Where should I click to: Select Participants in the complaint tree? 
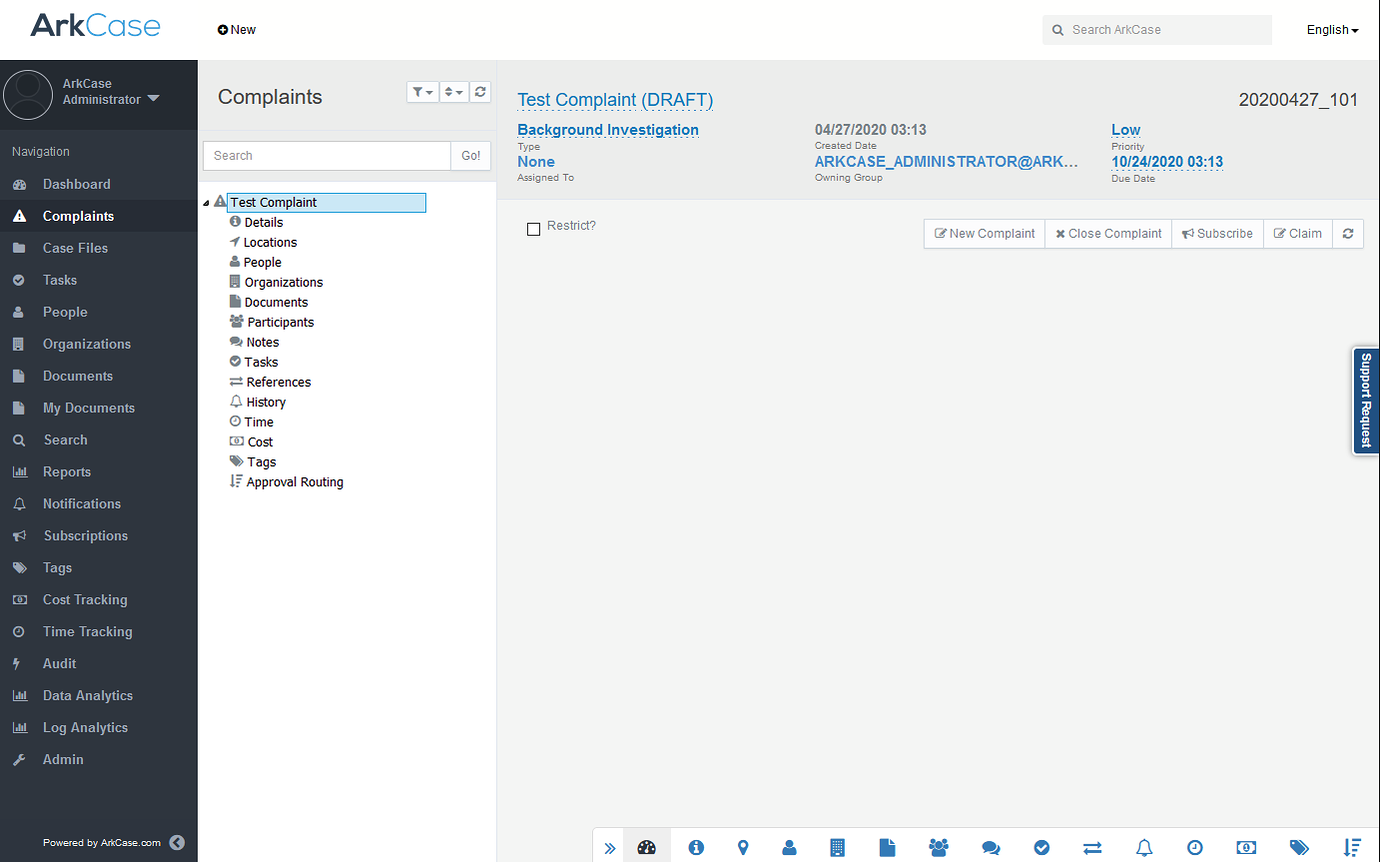[x=280, y=322]
